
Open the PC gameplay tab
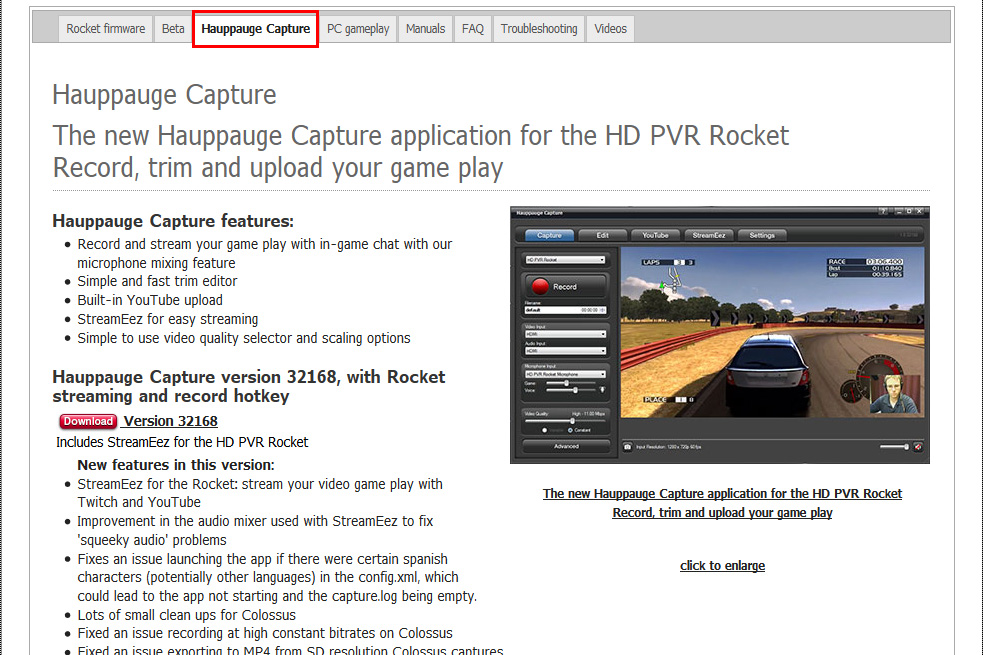tap(358, 29)
